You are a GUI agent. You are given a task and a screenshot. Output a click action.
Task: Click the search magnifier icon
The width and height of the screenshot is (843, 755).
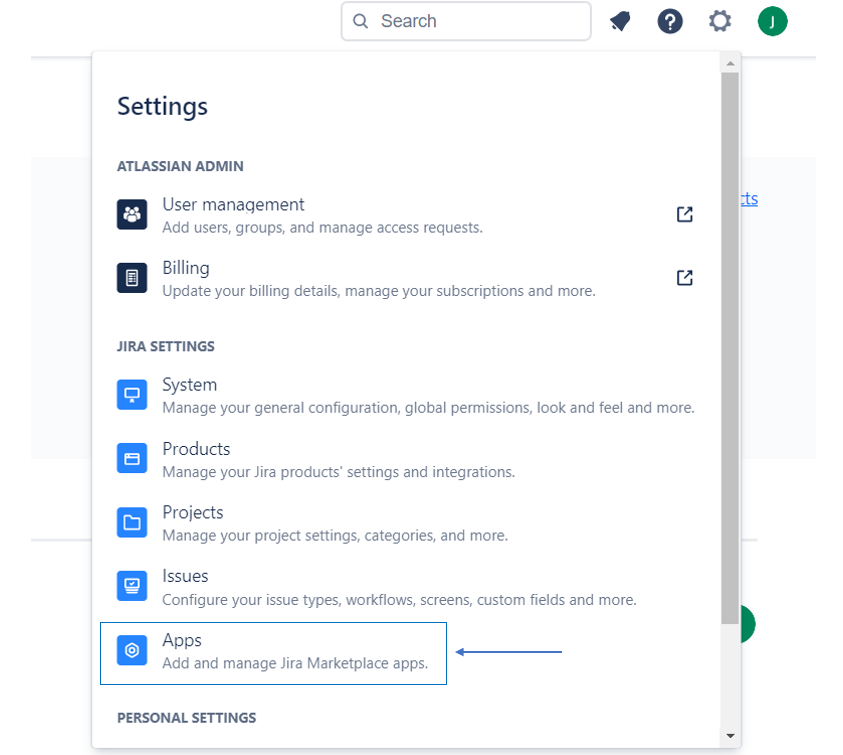360,21
